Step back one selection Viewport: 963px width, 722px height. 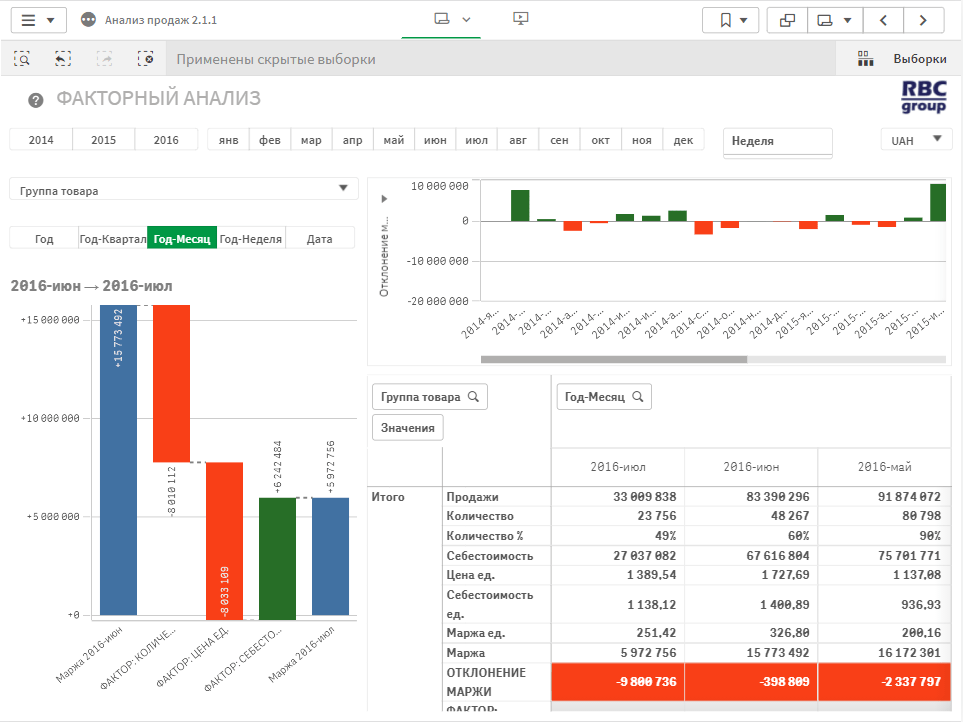coord(63,59)
